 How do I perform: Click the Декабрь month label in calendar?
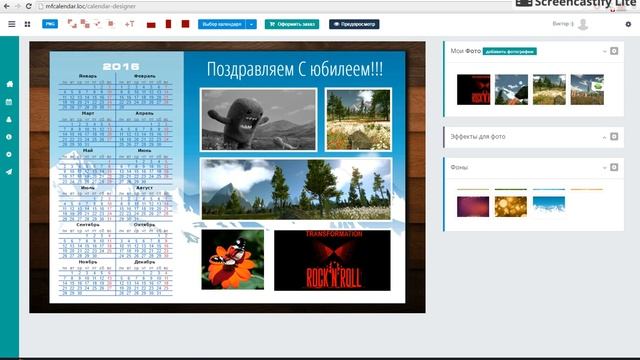click(x=144, y=262)
